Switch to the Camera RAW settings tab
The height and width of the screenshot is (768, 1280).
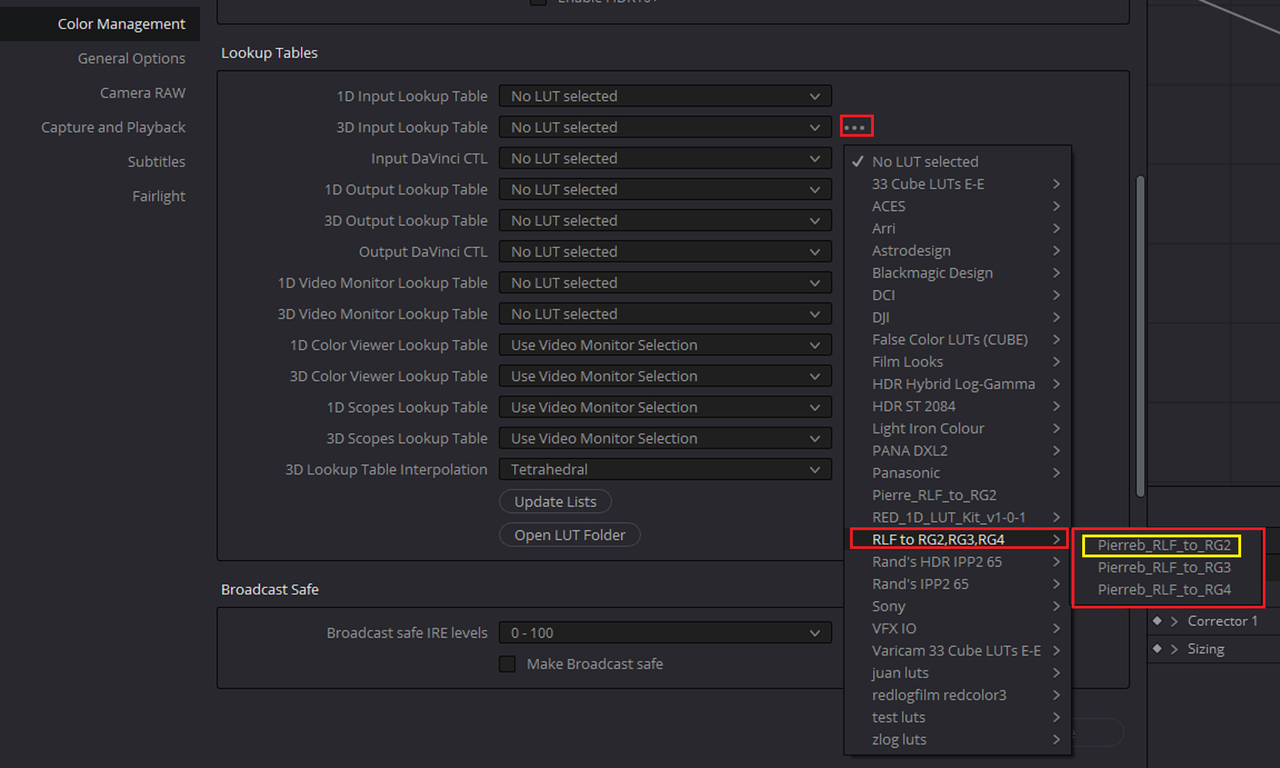(x=100, y=93)
